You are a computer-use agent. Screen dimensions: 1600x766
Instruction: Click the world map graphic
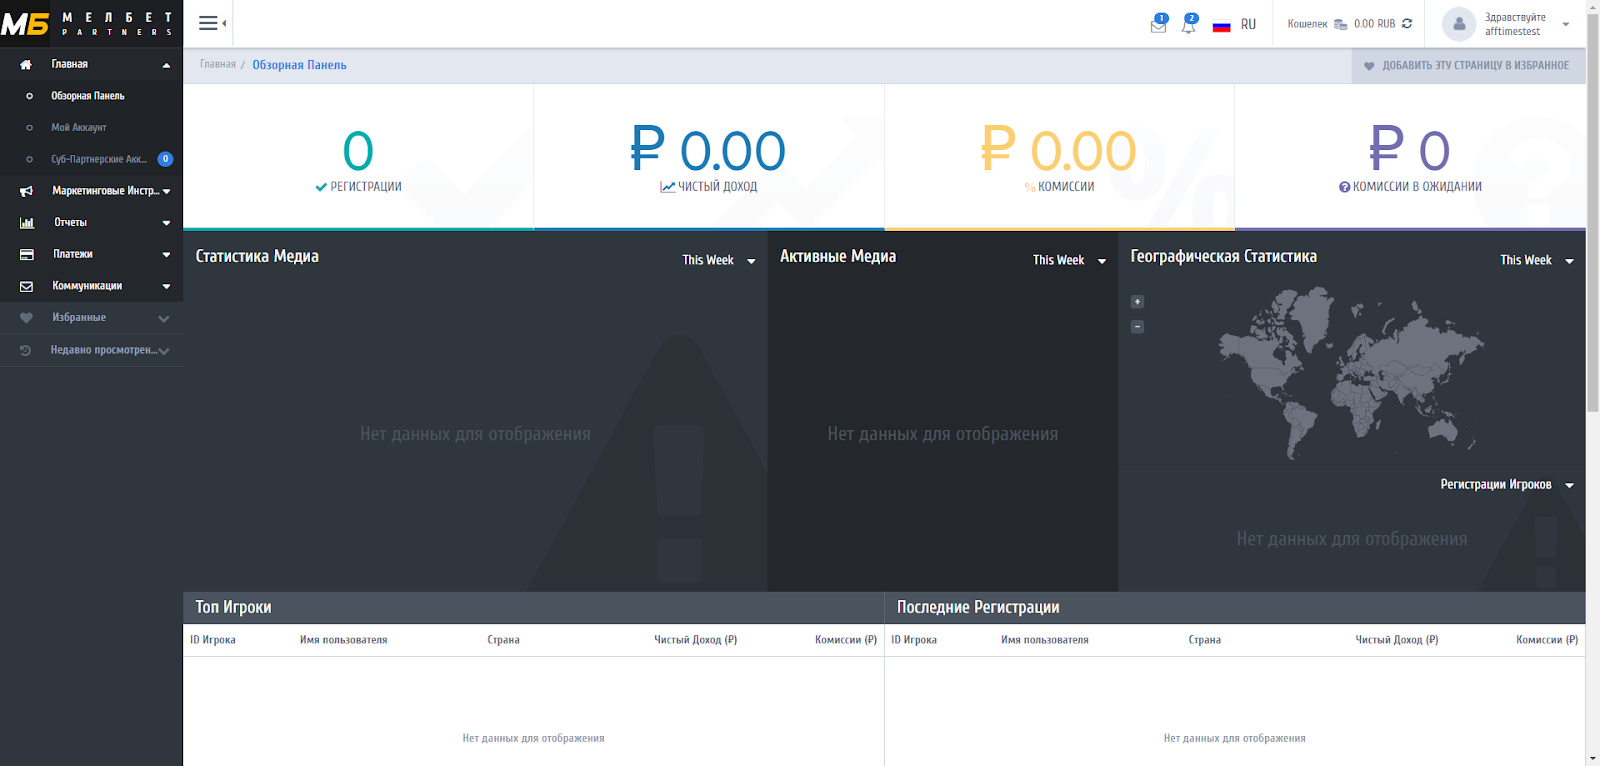tap(1350, 372)
